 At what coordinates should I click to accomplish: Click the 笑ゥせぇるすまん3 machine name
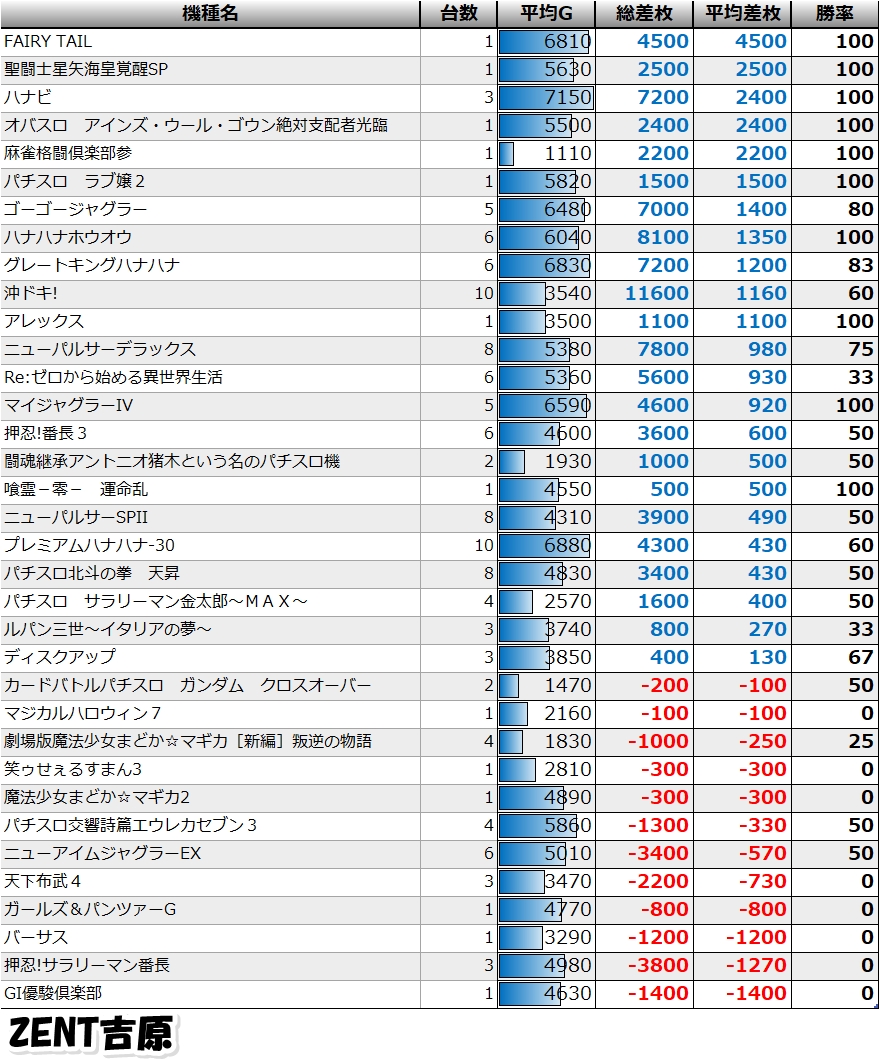(72, 770)
